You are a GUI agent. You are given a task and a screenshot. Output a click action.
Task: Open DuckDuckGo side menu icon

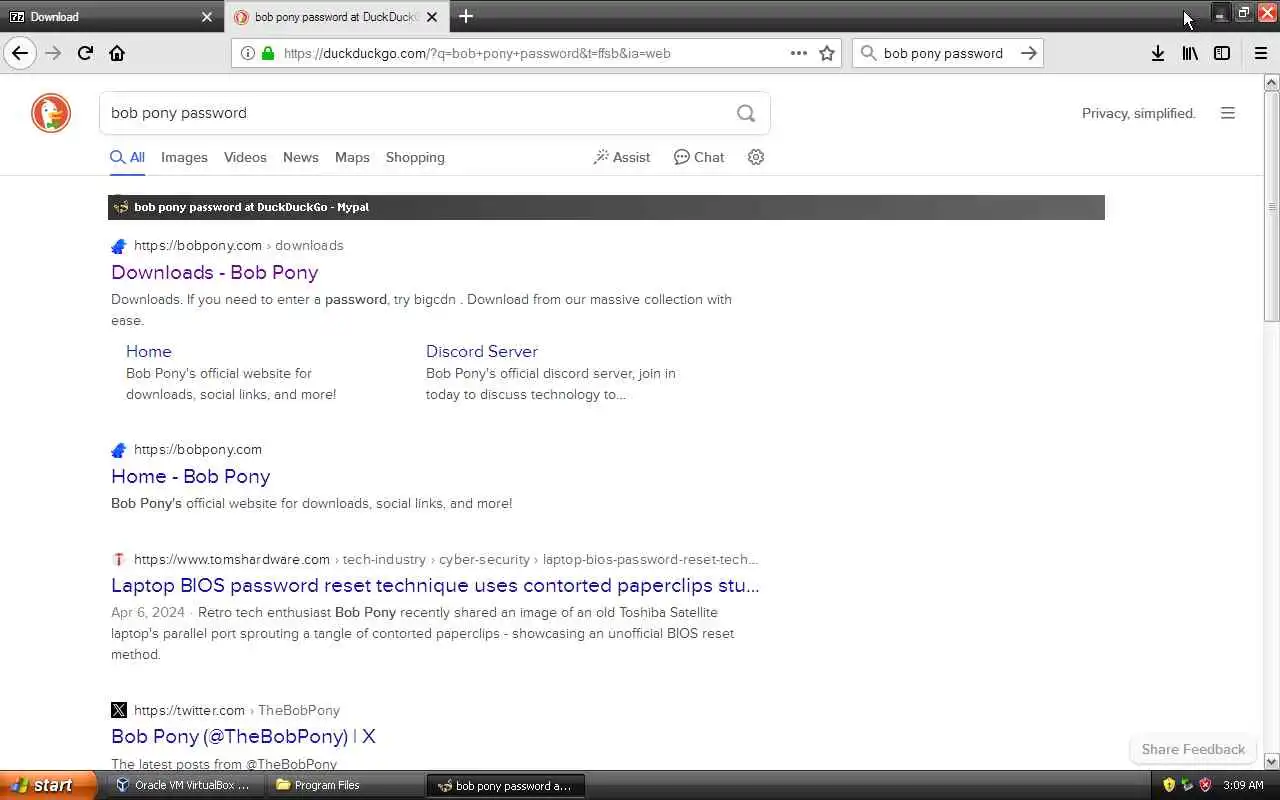[1228, 113]
